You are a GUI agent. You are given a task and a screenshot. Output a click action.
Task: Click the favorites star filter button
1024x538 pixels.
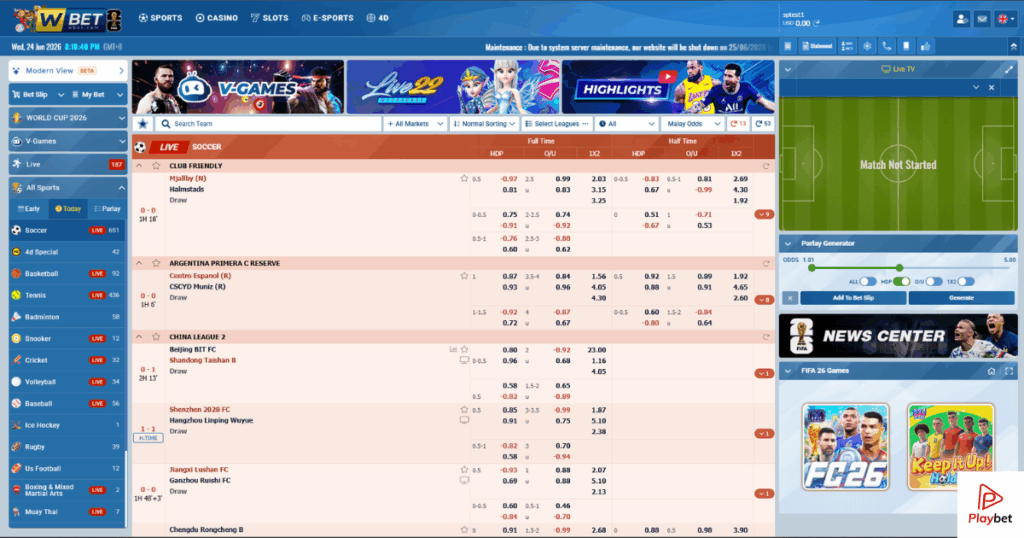click(x=142, y=123)
